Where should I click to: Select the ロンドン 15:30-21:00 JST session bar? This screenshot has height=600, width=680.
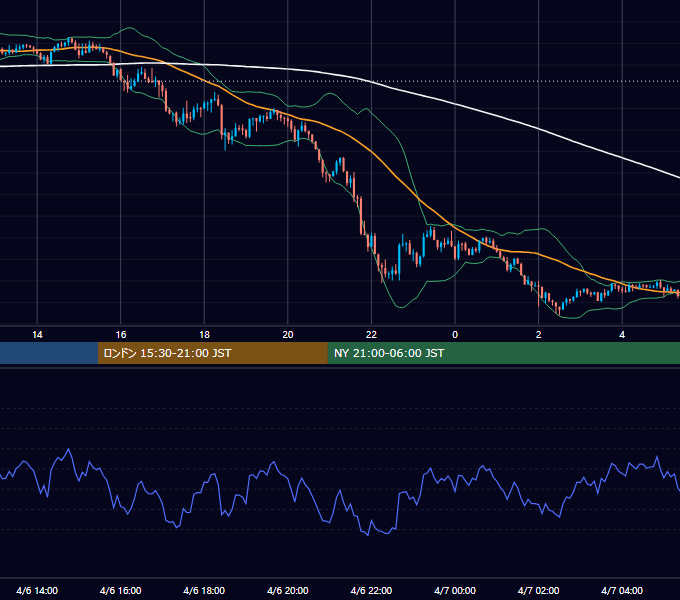212,353
